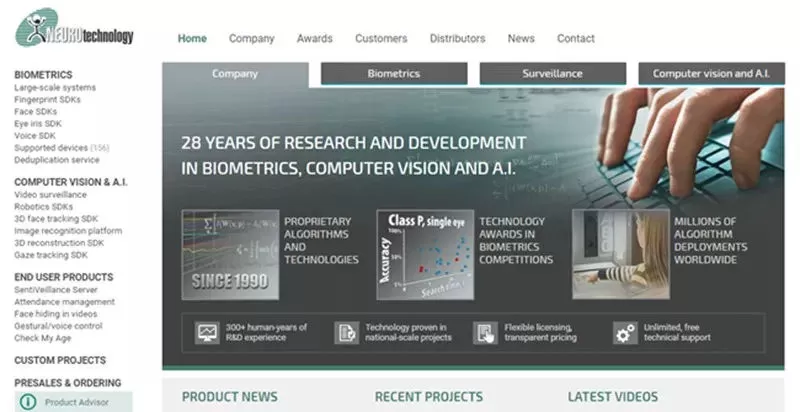The image size is (800, 412).
Task: Open the Contact page
Action: click(575, 39)
